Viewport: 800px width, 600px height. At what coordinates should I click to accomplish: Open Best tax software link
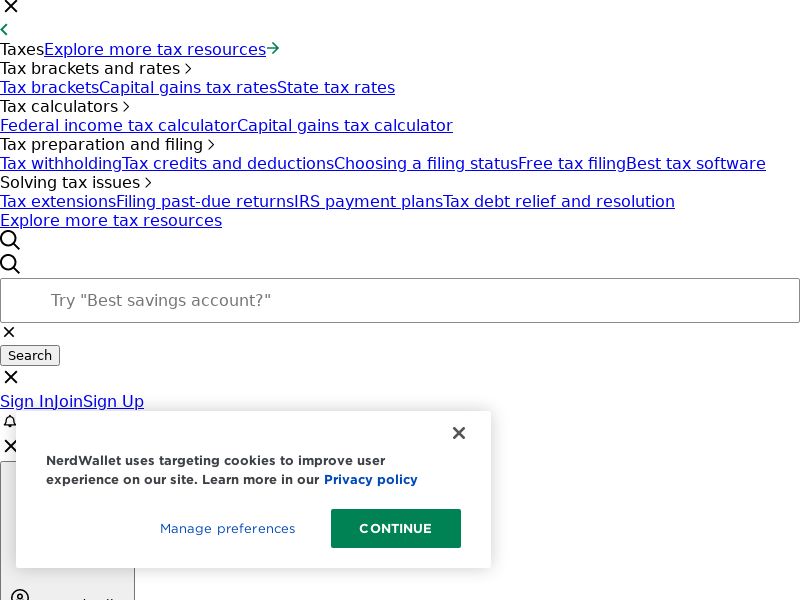pos(696,164)
